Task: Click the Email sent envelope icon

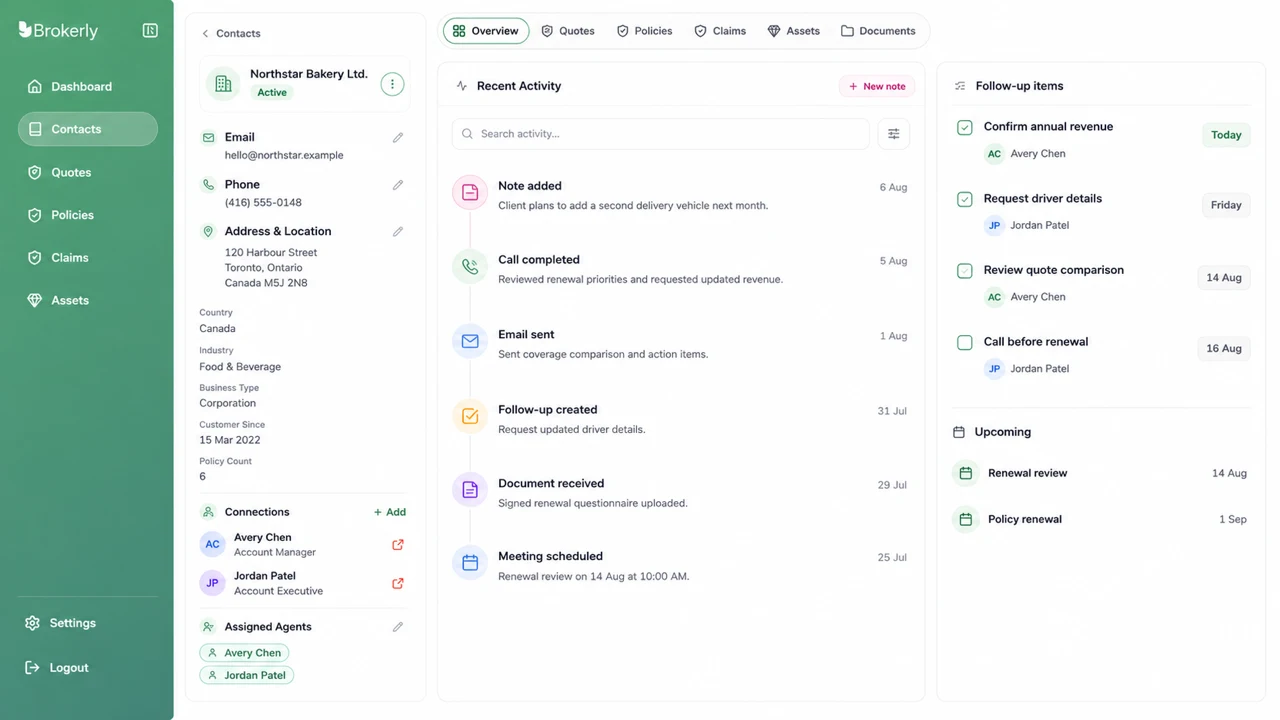Action: pyautogui.click(x=470, y=341)
